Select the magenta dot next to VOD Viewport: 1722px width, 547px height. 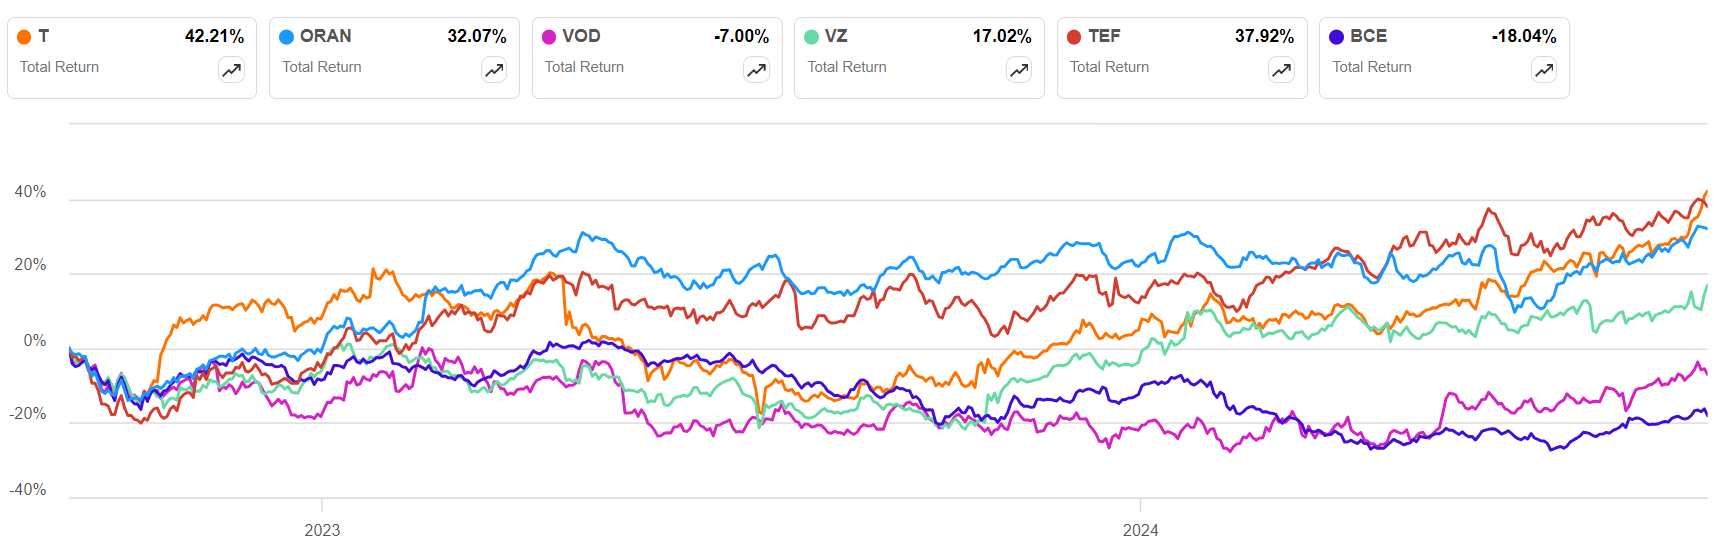pos(549,37)
